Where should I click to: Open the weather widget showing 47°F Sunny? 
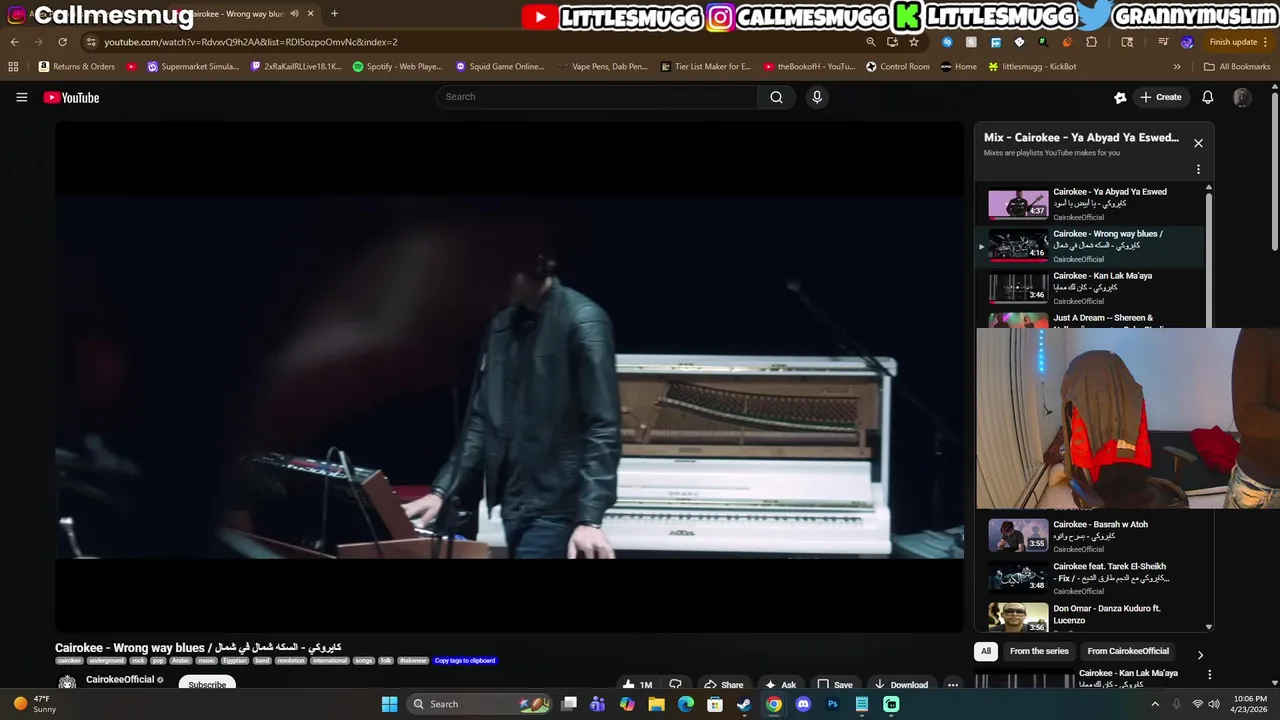33,704
